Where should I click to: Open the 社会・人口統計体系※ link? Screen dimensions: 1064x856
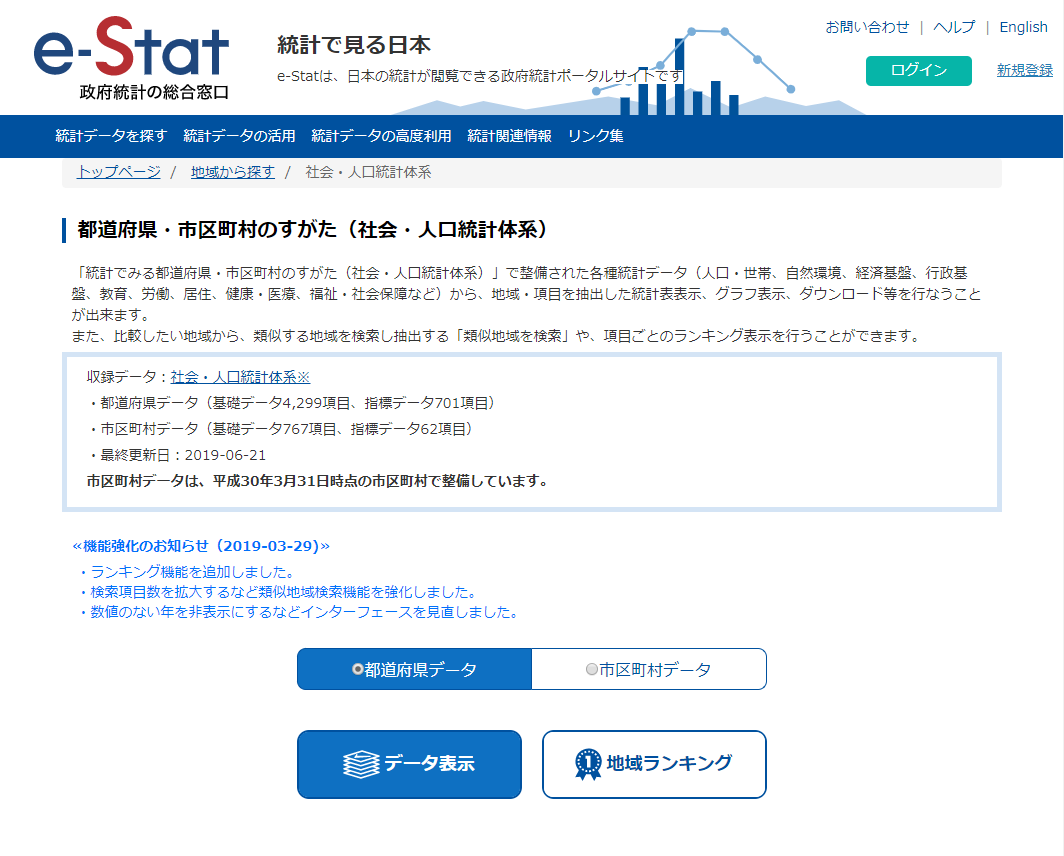tap(240, 377)
